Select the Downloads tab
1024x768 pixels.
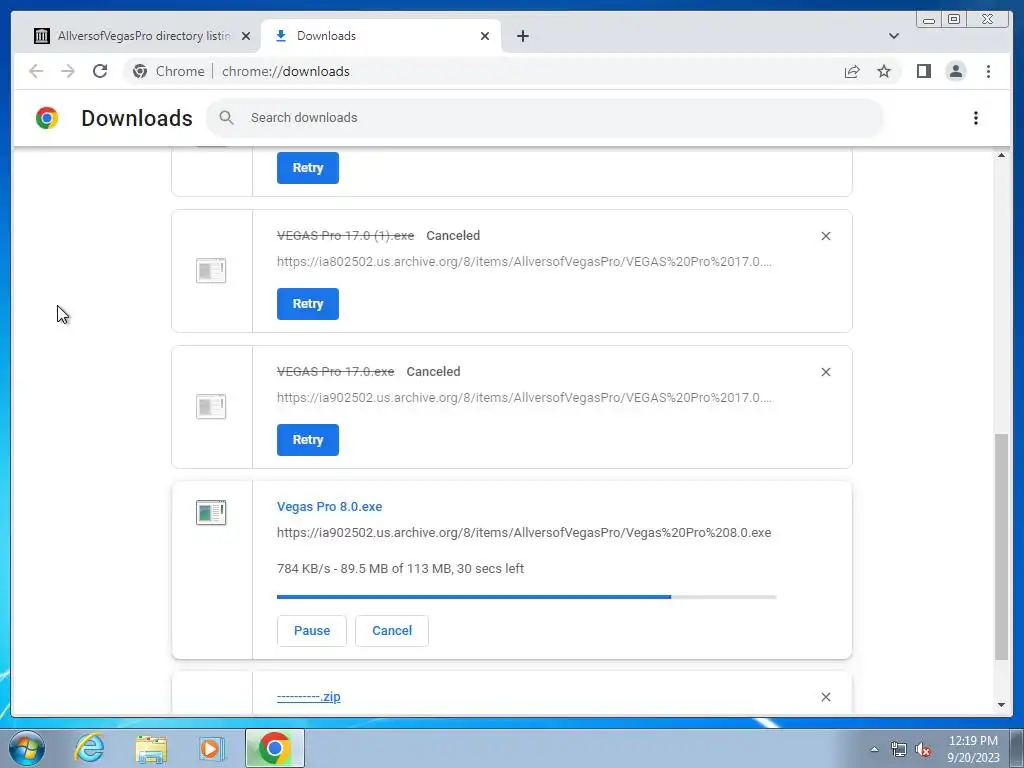click(381, 36)
